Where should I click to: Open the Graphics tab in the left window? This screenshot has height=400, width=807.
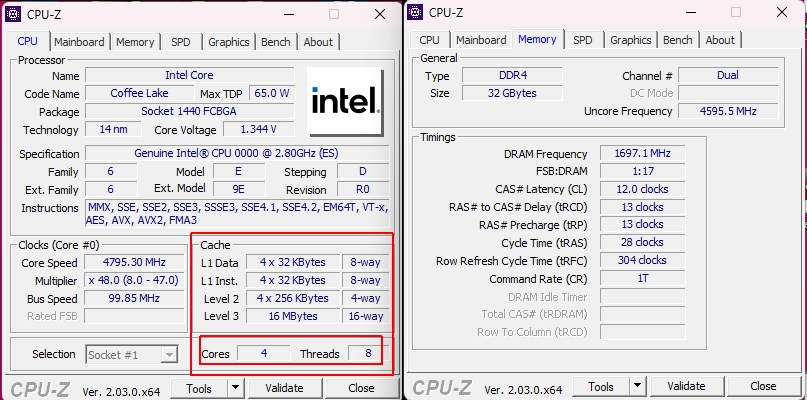[229, 42]
